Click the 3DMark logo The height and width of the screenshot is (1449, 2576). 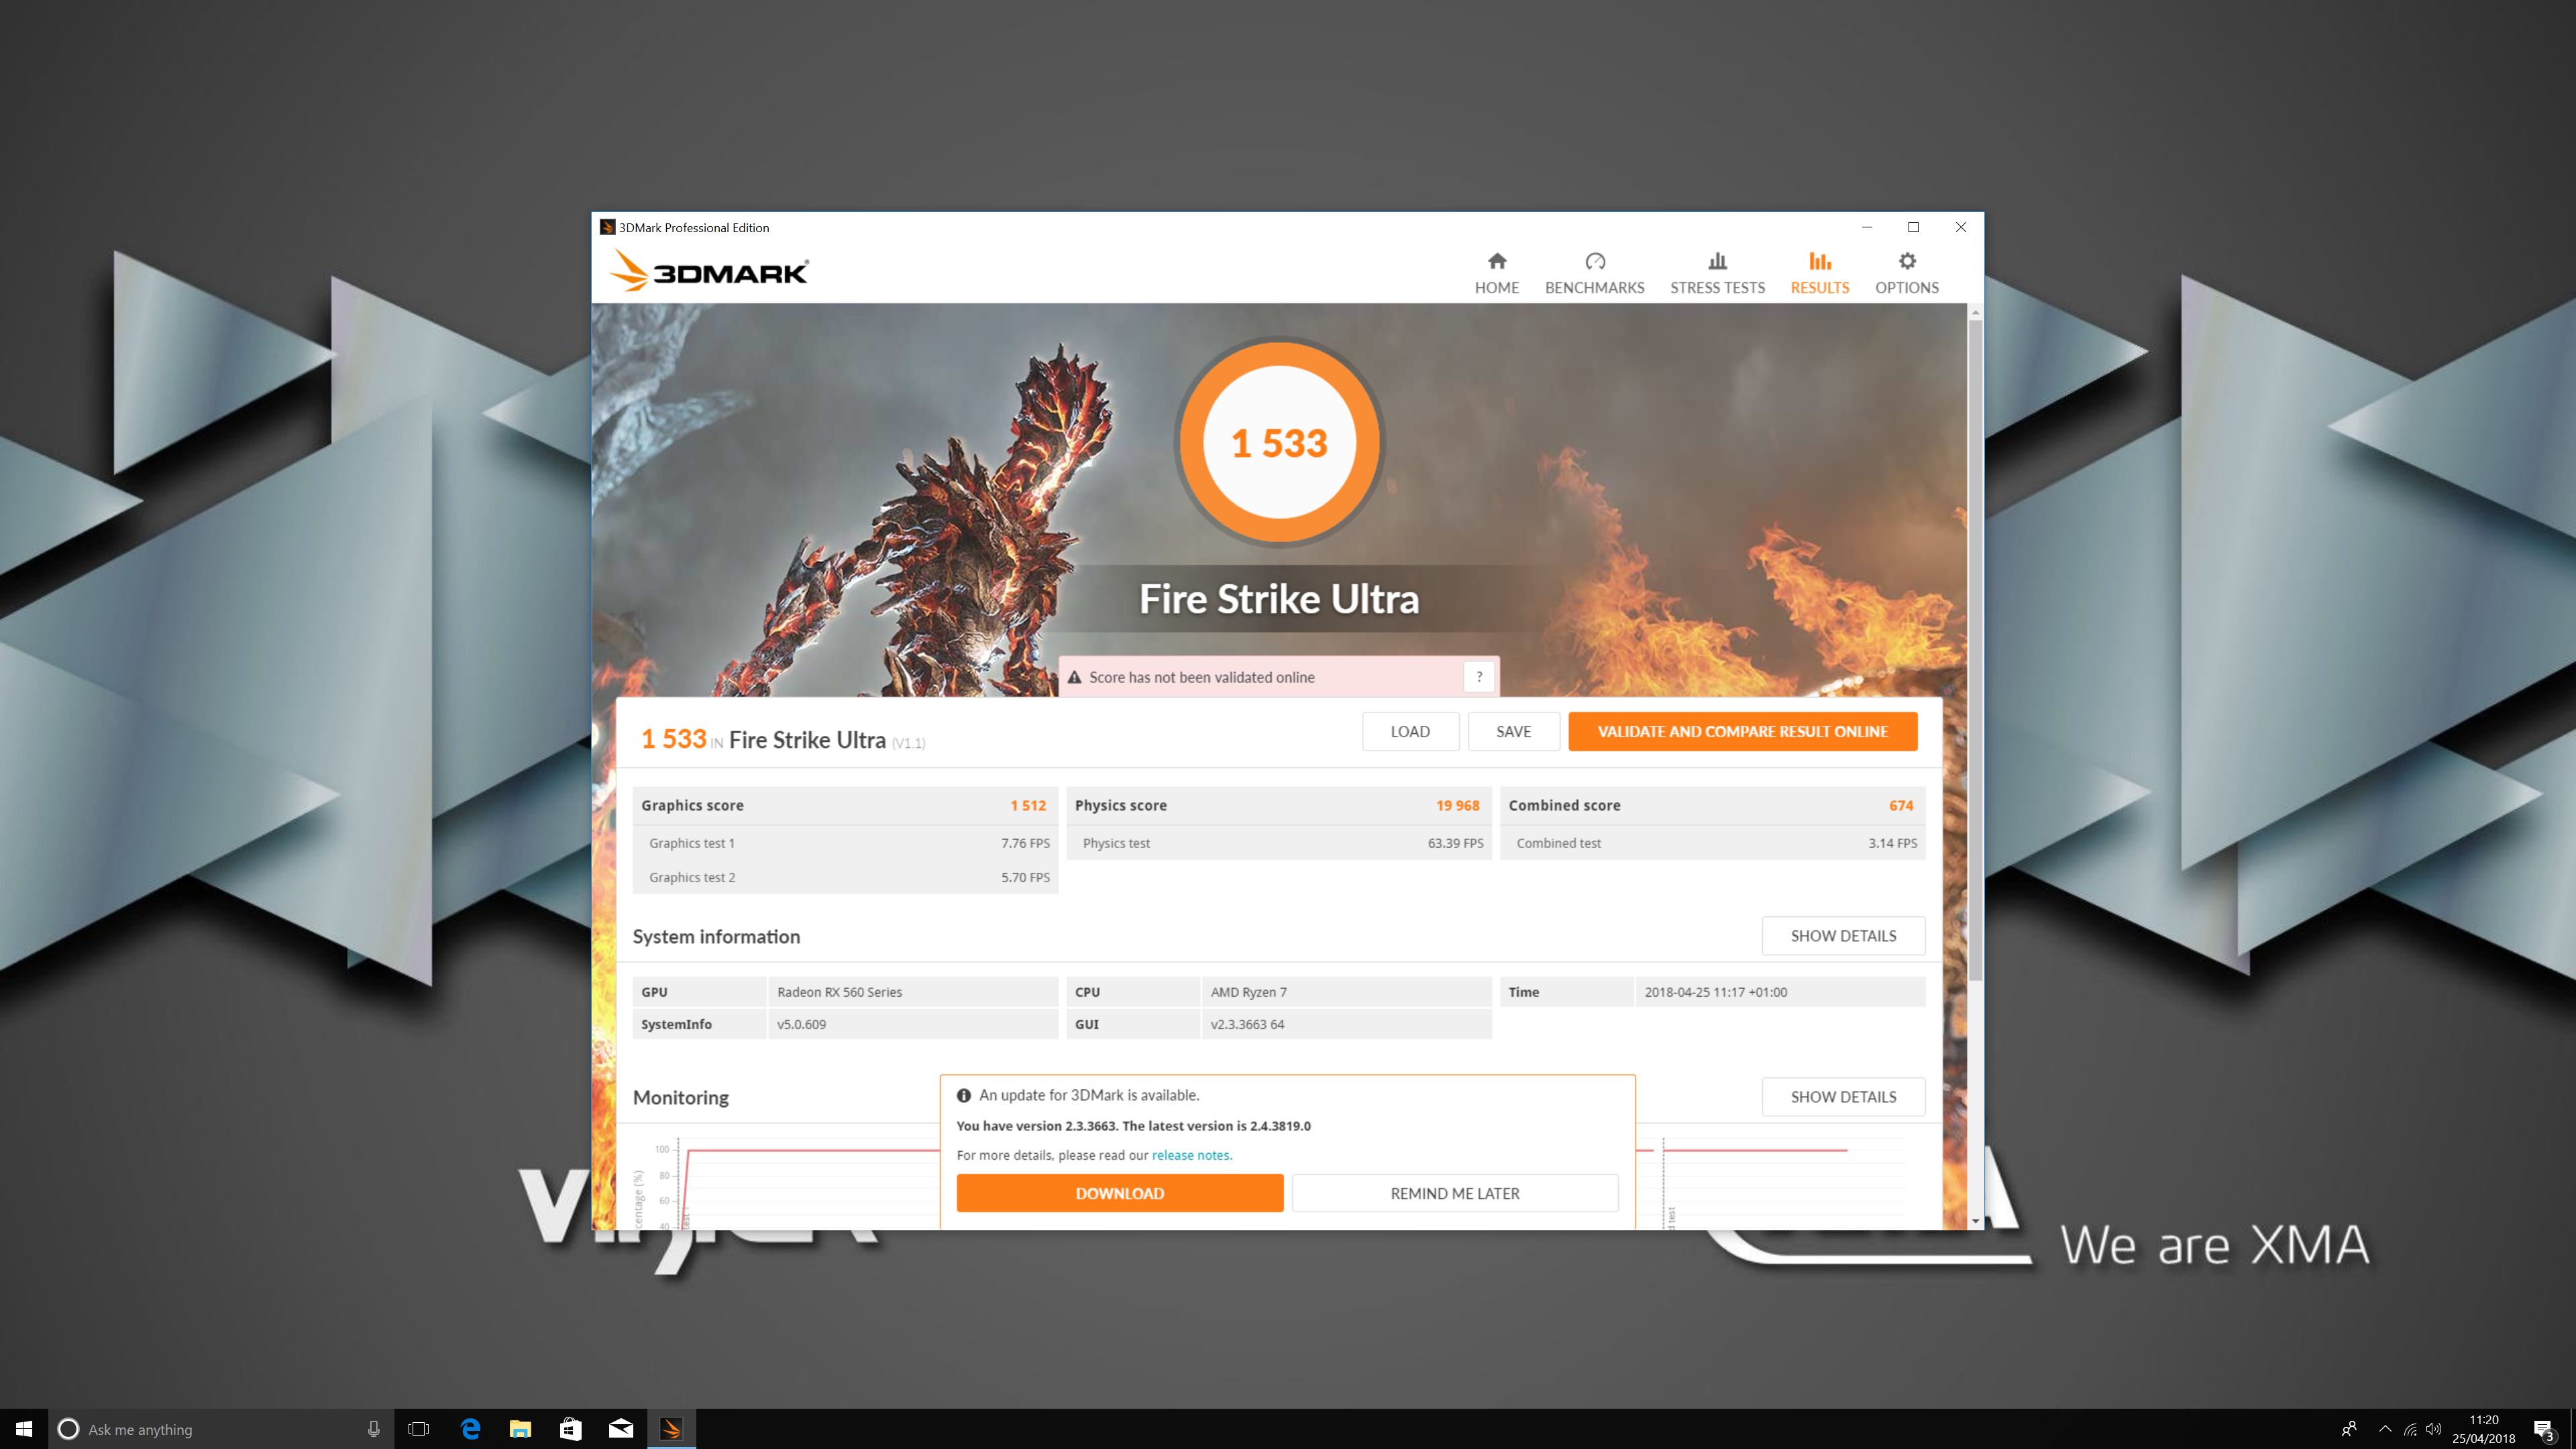click(709, 271)
